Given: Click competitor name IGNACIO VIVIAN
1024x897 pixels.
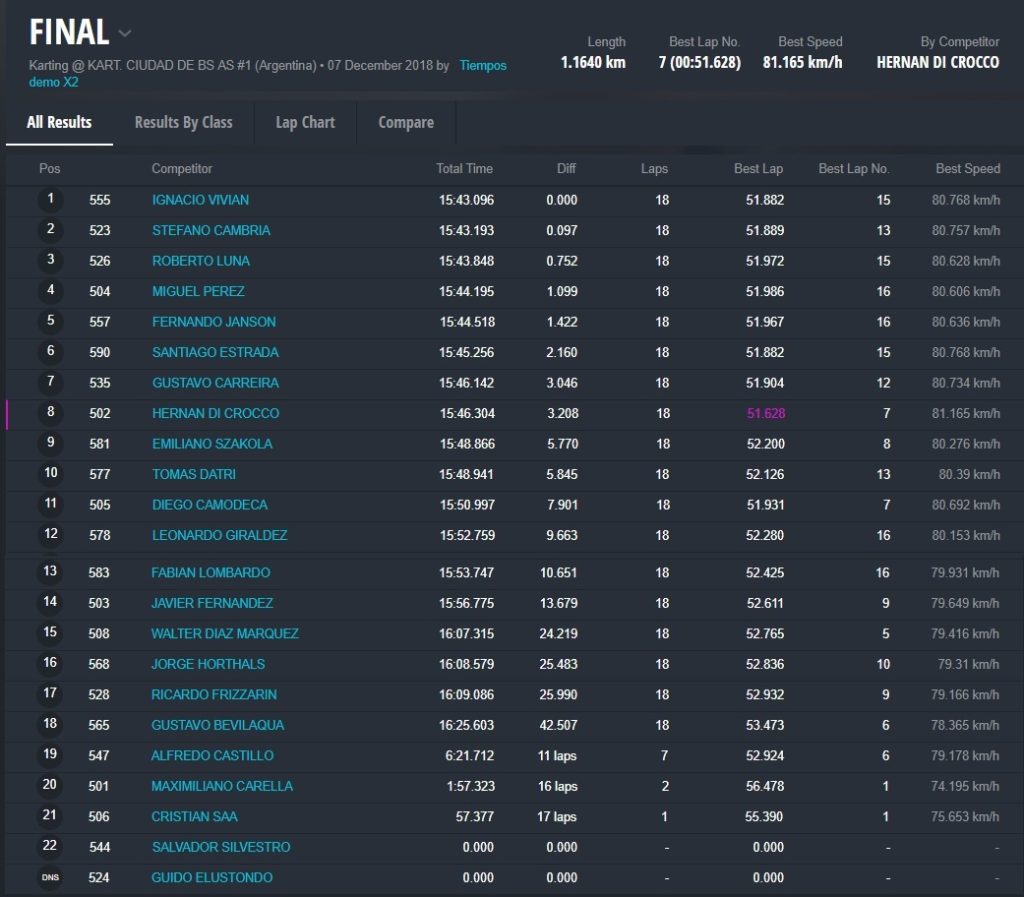Looking at the screenshot, I should 200,200.
